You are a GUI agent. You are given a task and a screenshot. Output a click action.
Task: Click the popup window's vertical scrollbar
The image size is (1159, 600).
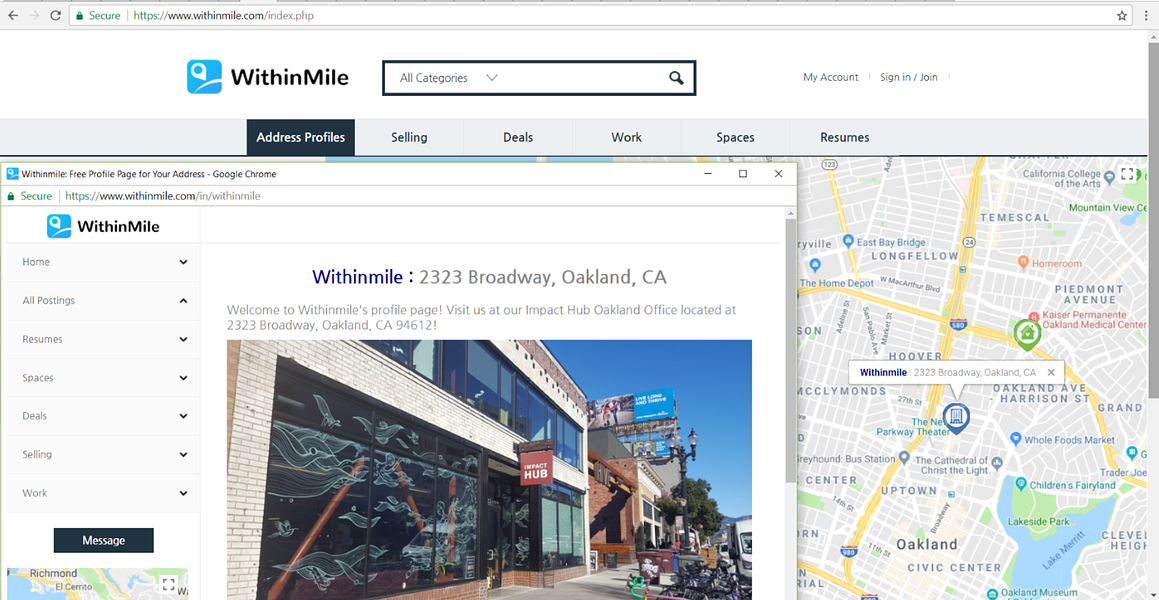790,351
